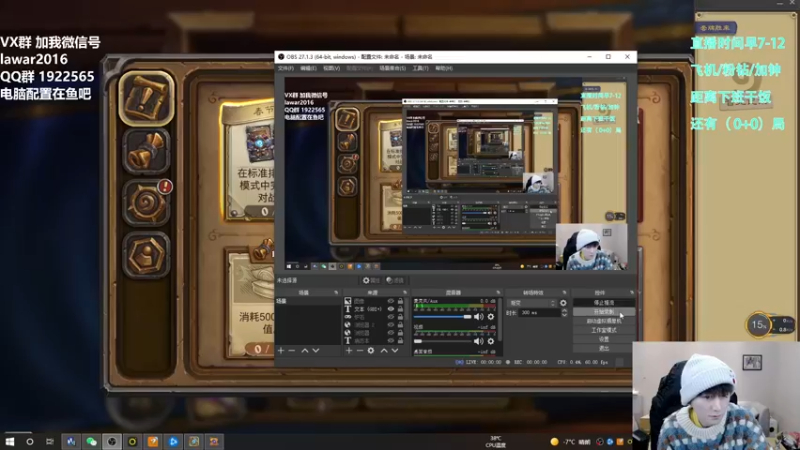
Task: Mute the 麦克风/Aux speaker icon
Action: pyautogui.click(x=479, y=317)
